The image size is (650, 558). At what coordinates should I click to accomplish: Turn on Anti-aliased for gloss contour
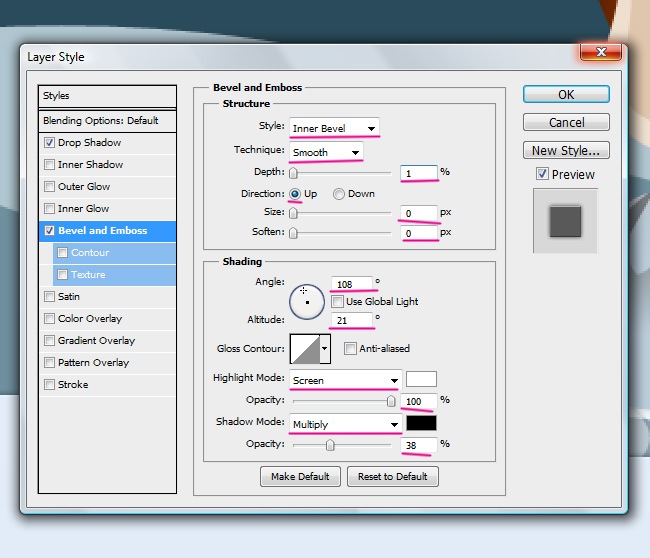click(350, 348)
